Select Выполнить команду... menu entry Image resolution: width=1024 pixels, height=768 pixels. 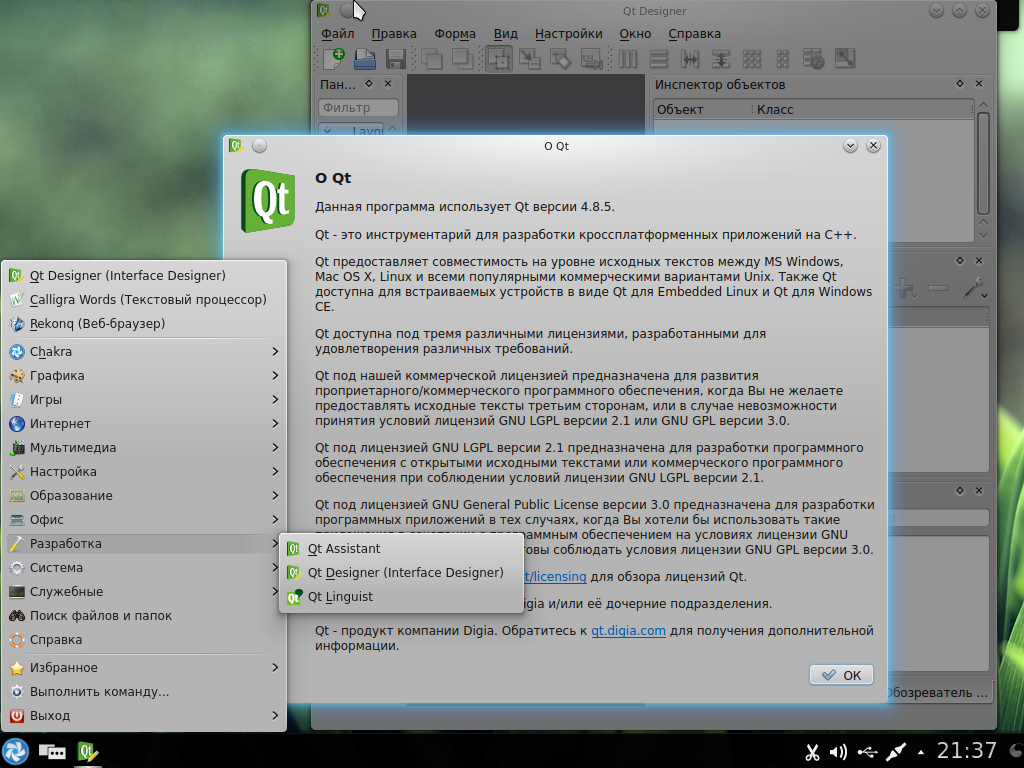144,692
